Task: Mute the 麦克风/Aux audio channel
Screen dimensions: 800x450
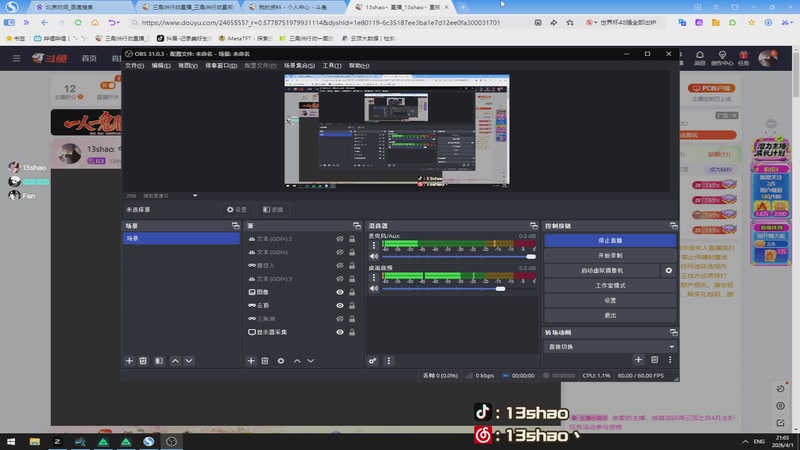Action: click(x=374, y=257)
